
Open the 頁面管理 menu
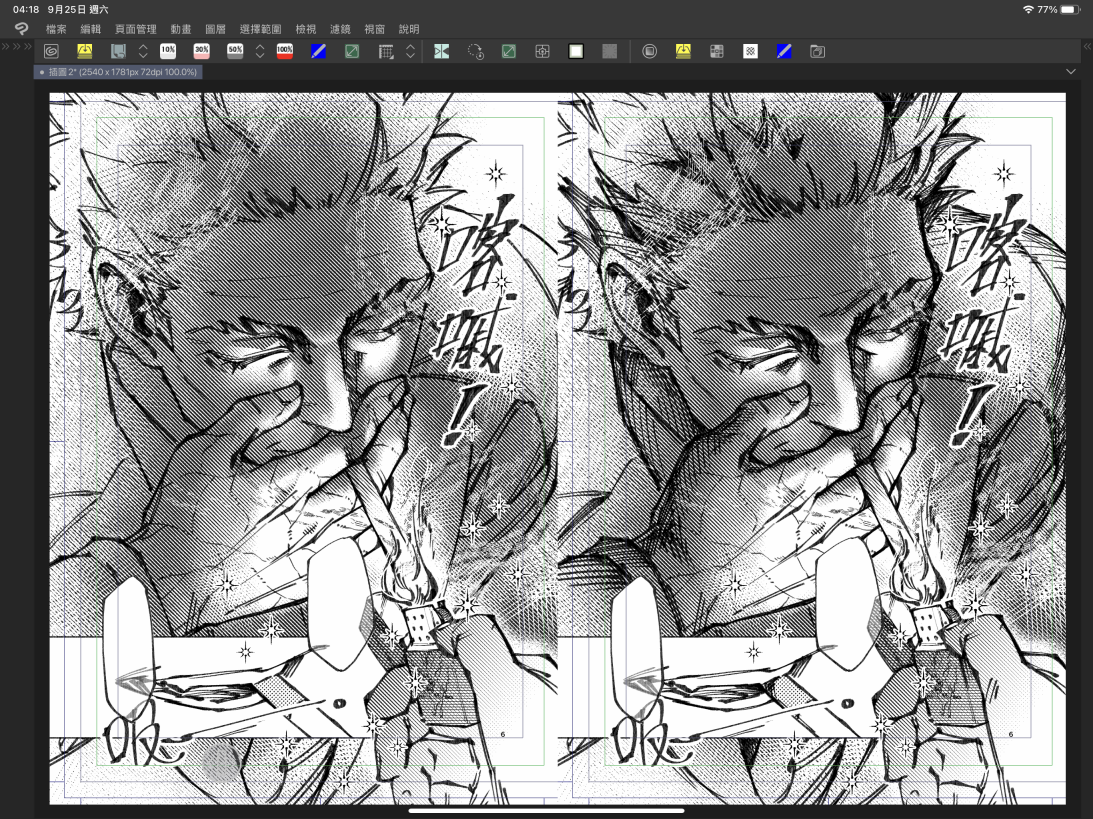pyautogui.click(x=136, y=29)
